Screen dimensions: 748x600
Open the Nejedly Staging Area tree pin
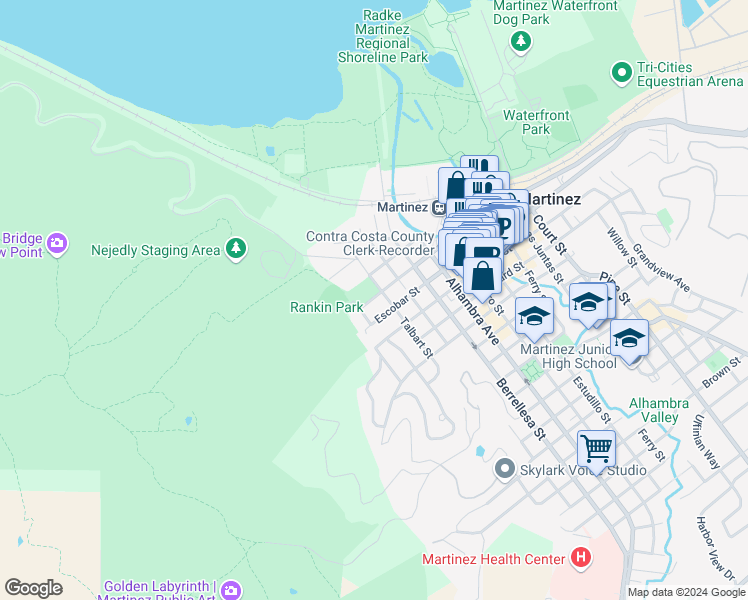[236, 249]
